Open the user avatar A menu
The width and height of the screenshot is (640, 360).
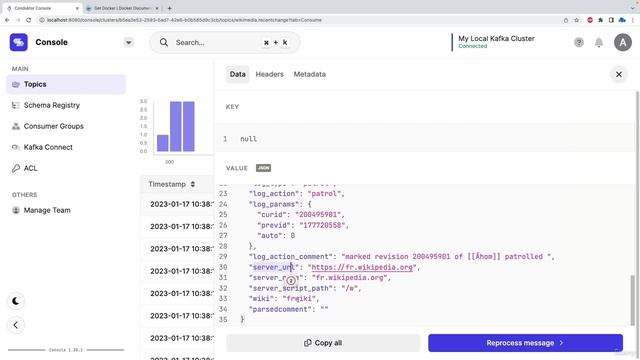(x=622, y=42)
